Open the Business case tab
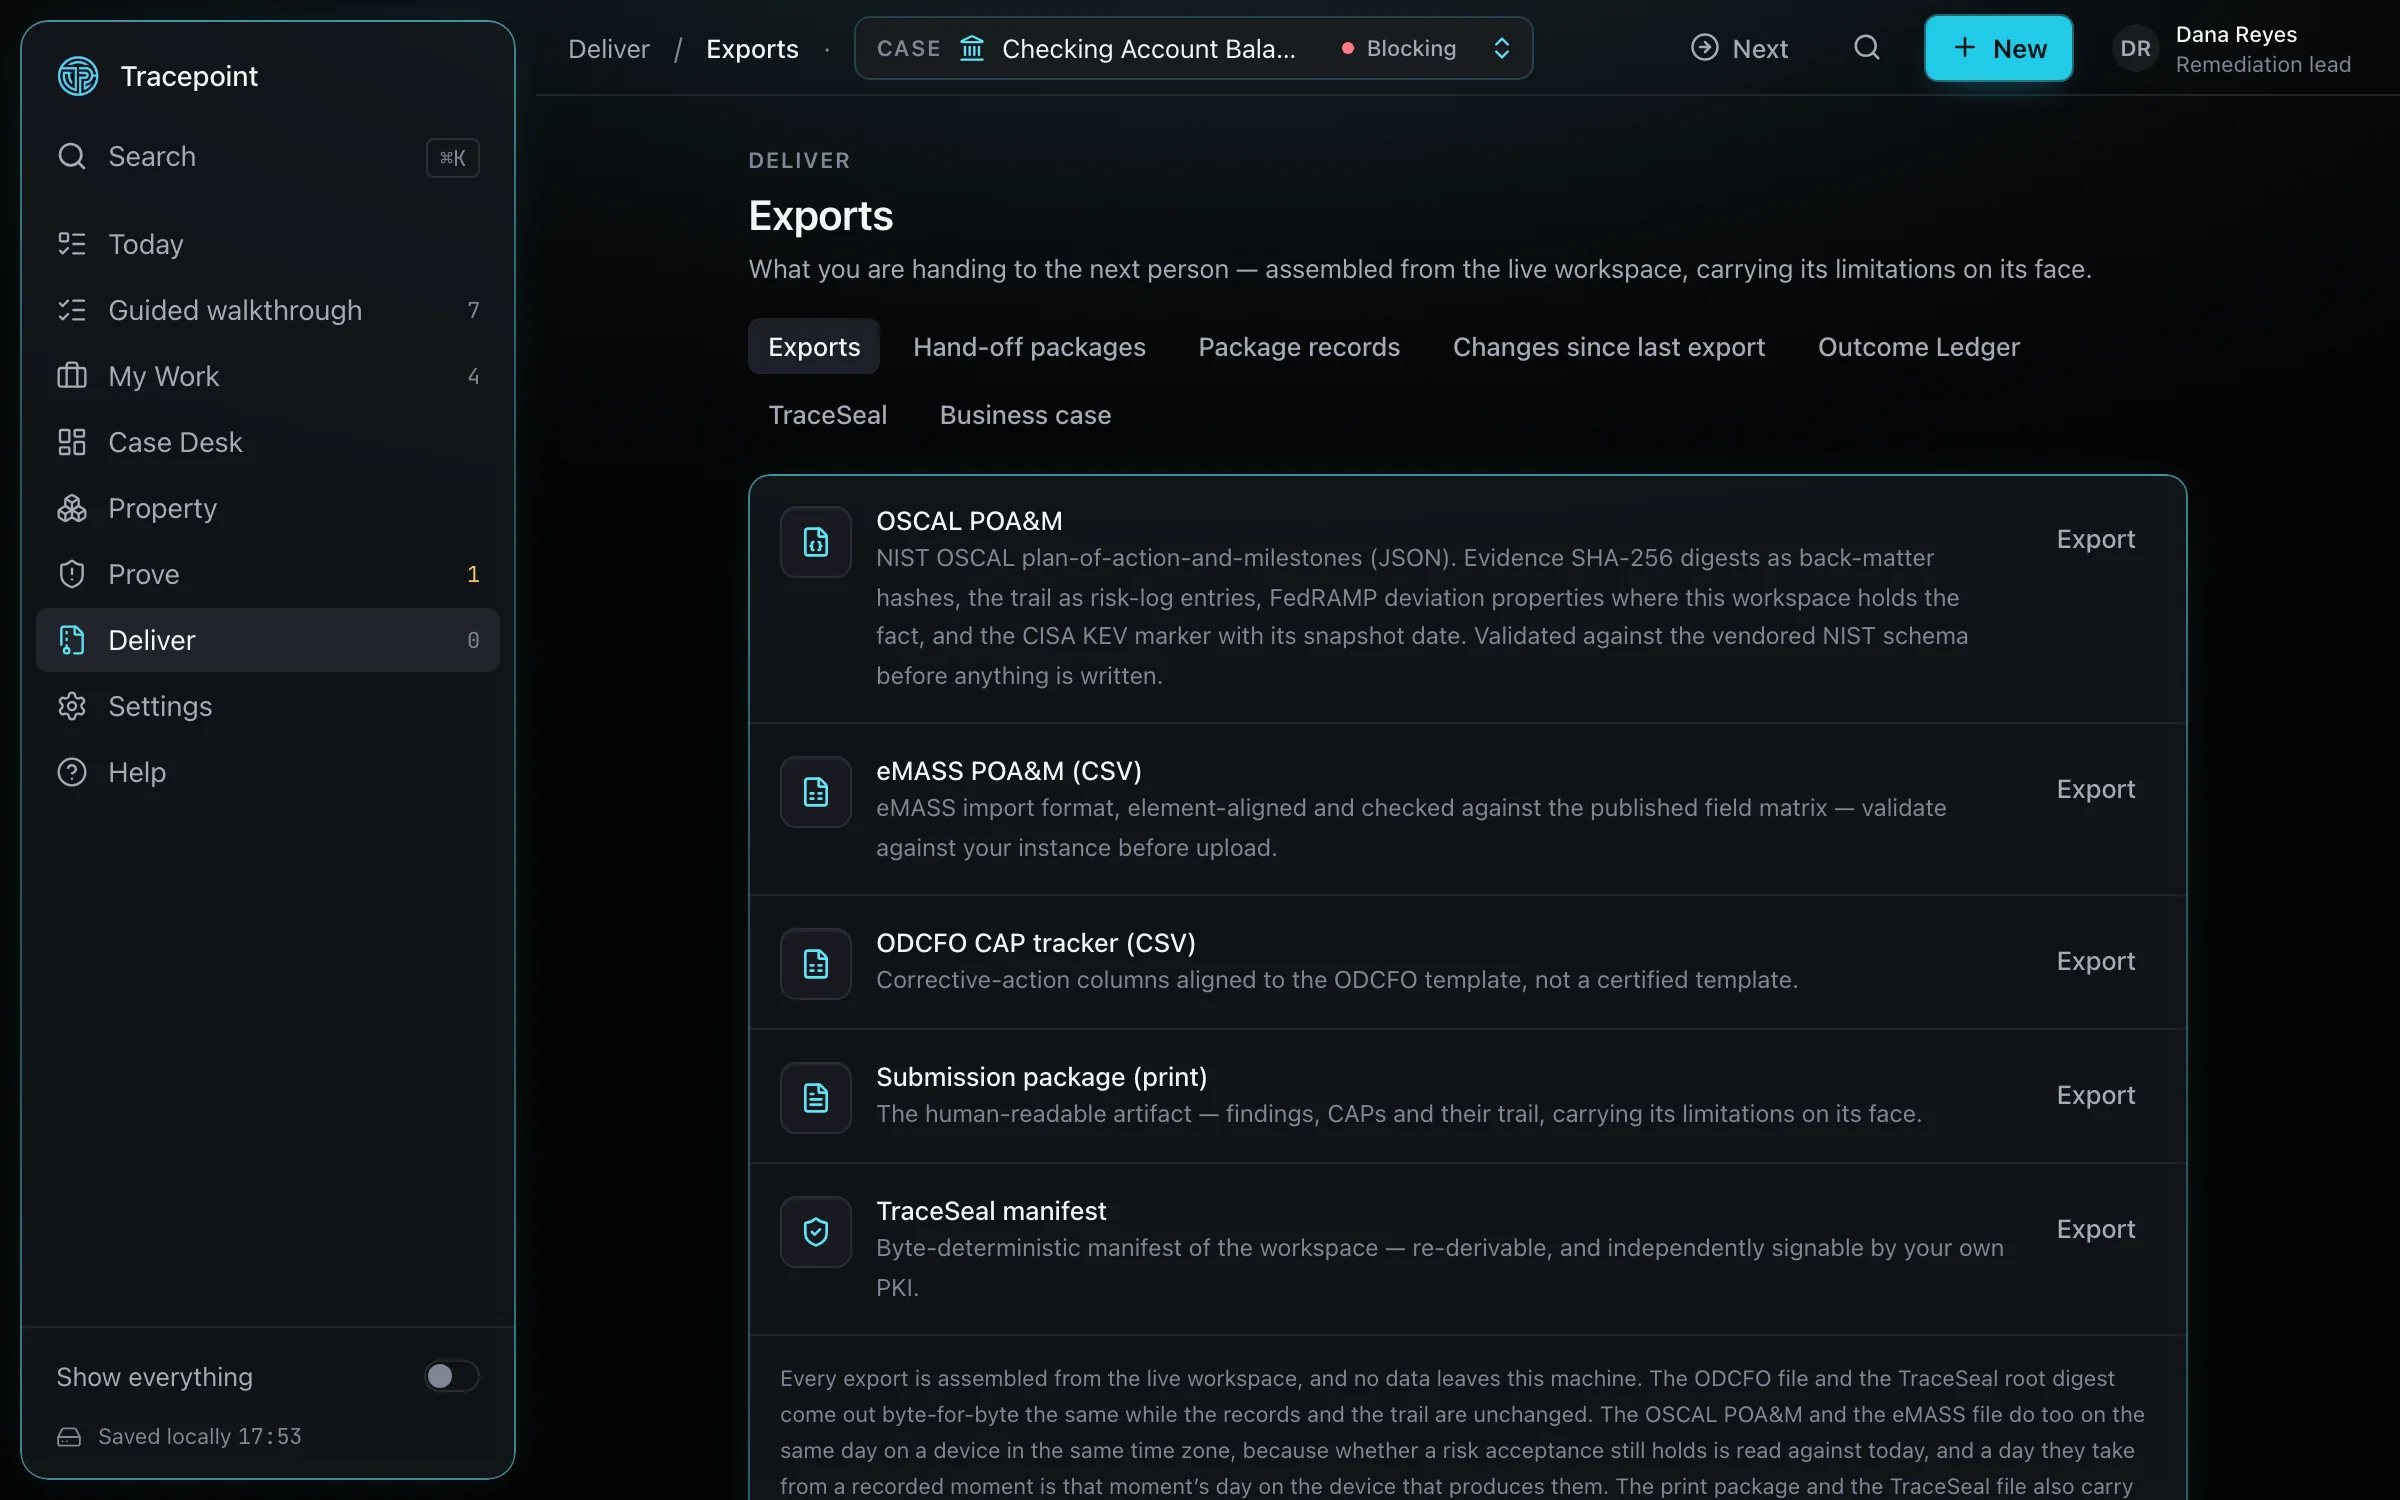 pyautogui.click(x=1025, y=415)
